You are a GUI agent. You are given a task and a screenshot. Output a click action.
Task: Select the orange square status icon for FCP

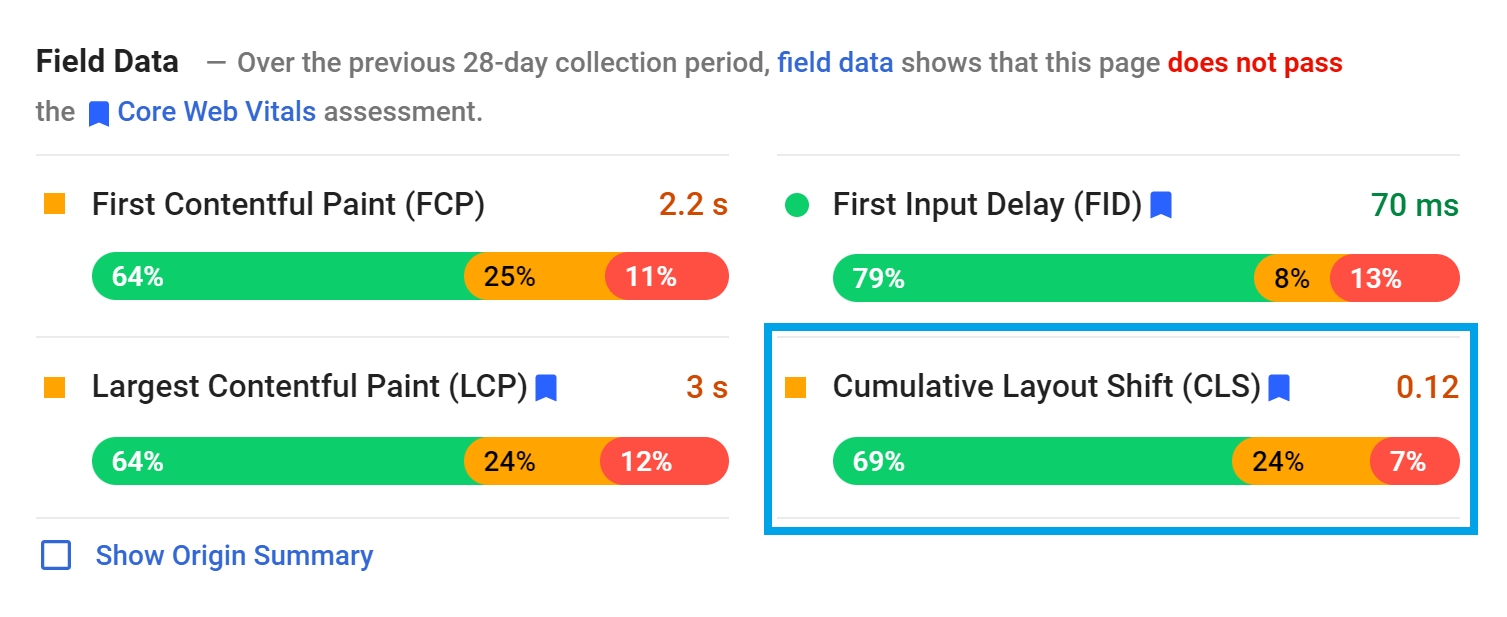pos(54,203)
